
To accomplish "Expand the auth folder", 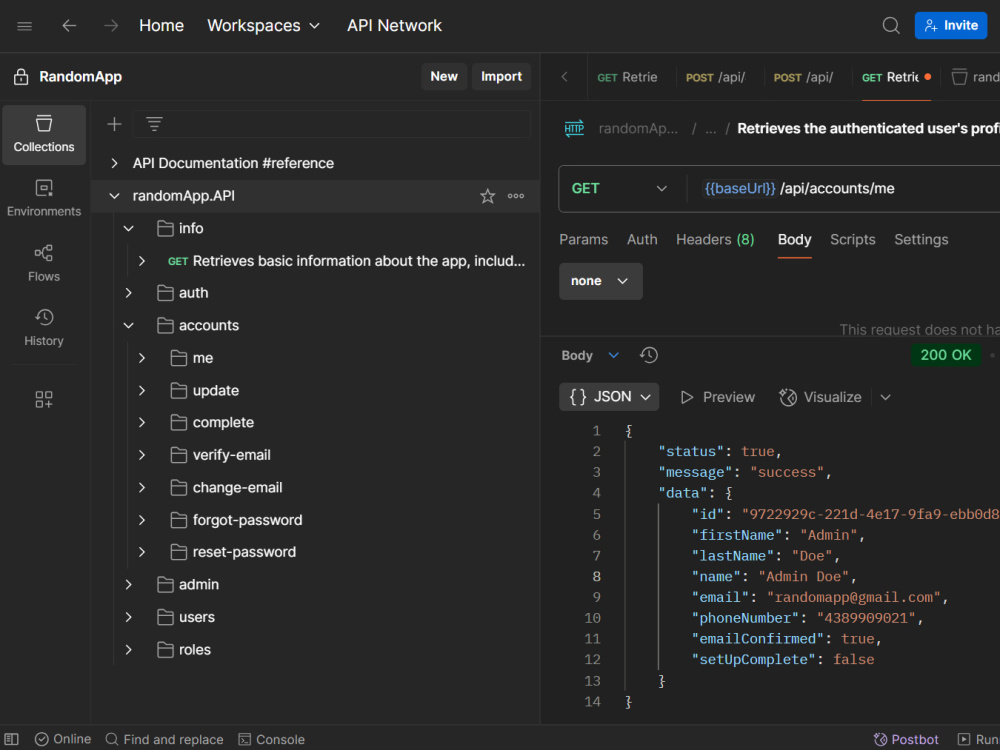I will [128, 293].
